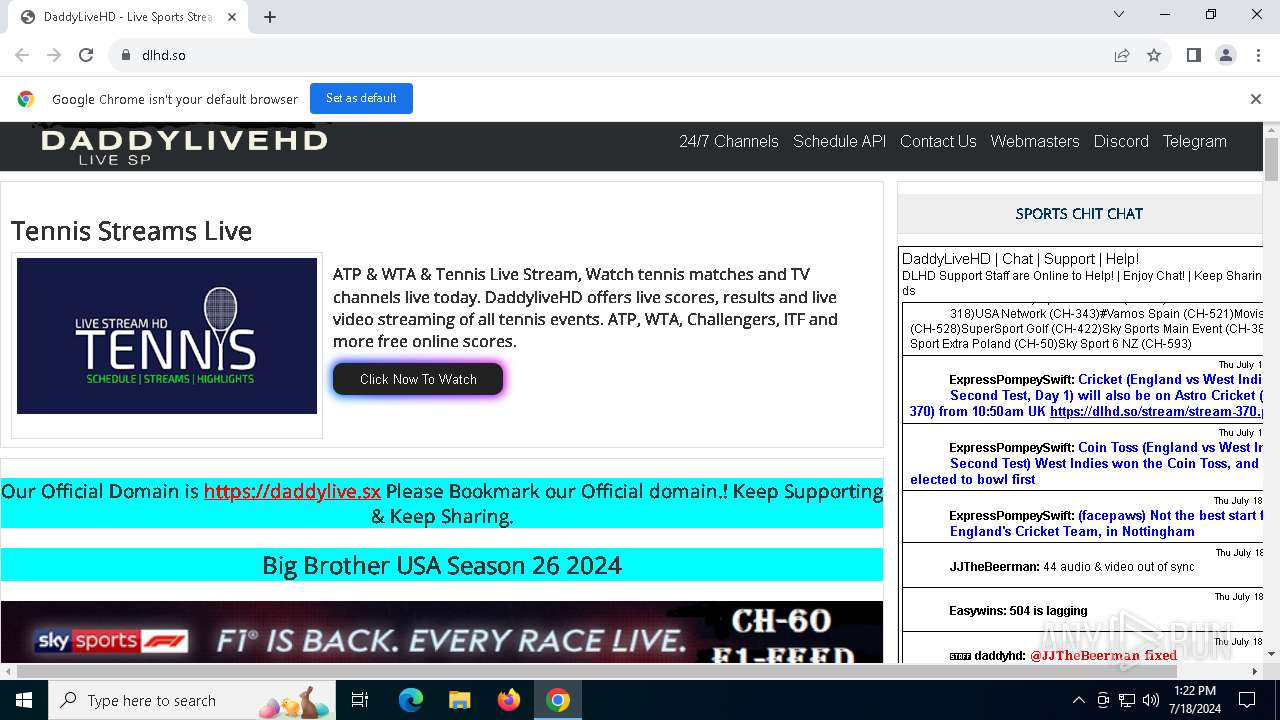Click the Tennis Streams Live heading
Screen dimensions: 1280x720
click(x=131, y=231)
